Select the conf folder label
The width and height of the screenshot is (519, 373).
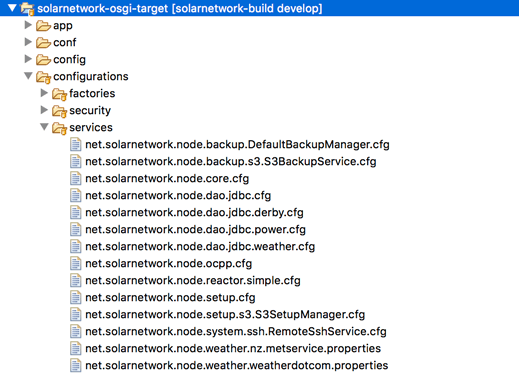(65, 42)
